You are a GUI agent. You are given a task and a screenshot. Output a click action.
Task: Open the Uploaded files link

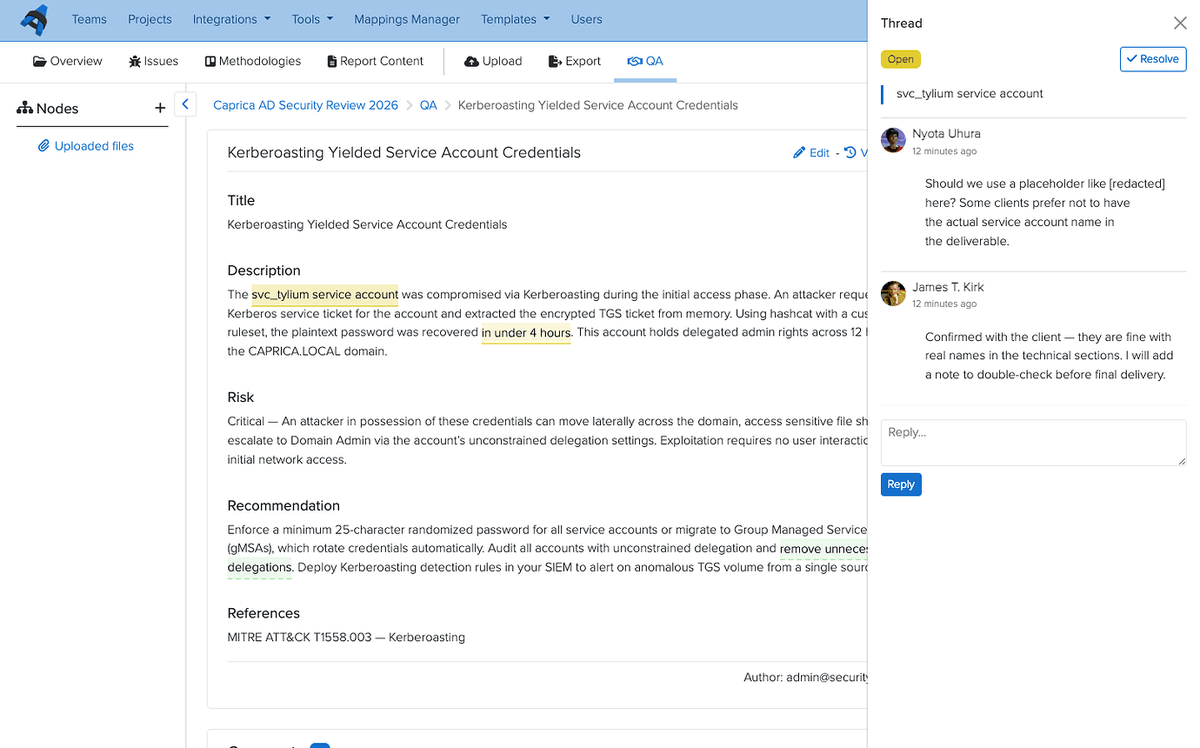pos(86,146)
